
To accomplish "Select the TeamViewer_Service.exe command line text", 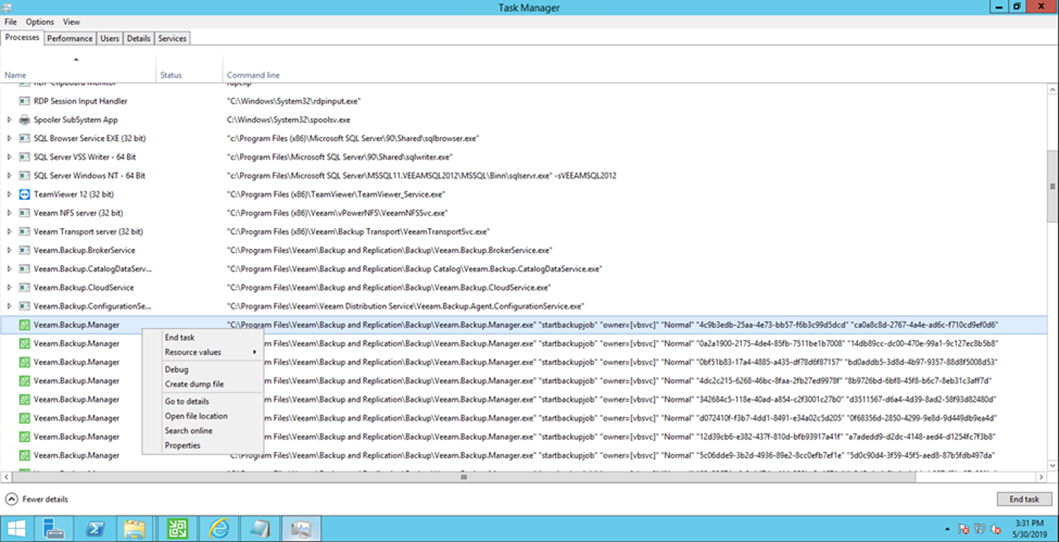I will 336,194.
